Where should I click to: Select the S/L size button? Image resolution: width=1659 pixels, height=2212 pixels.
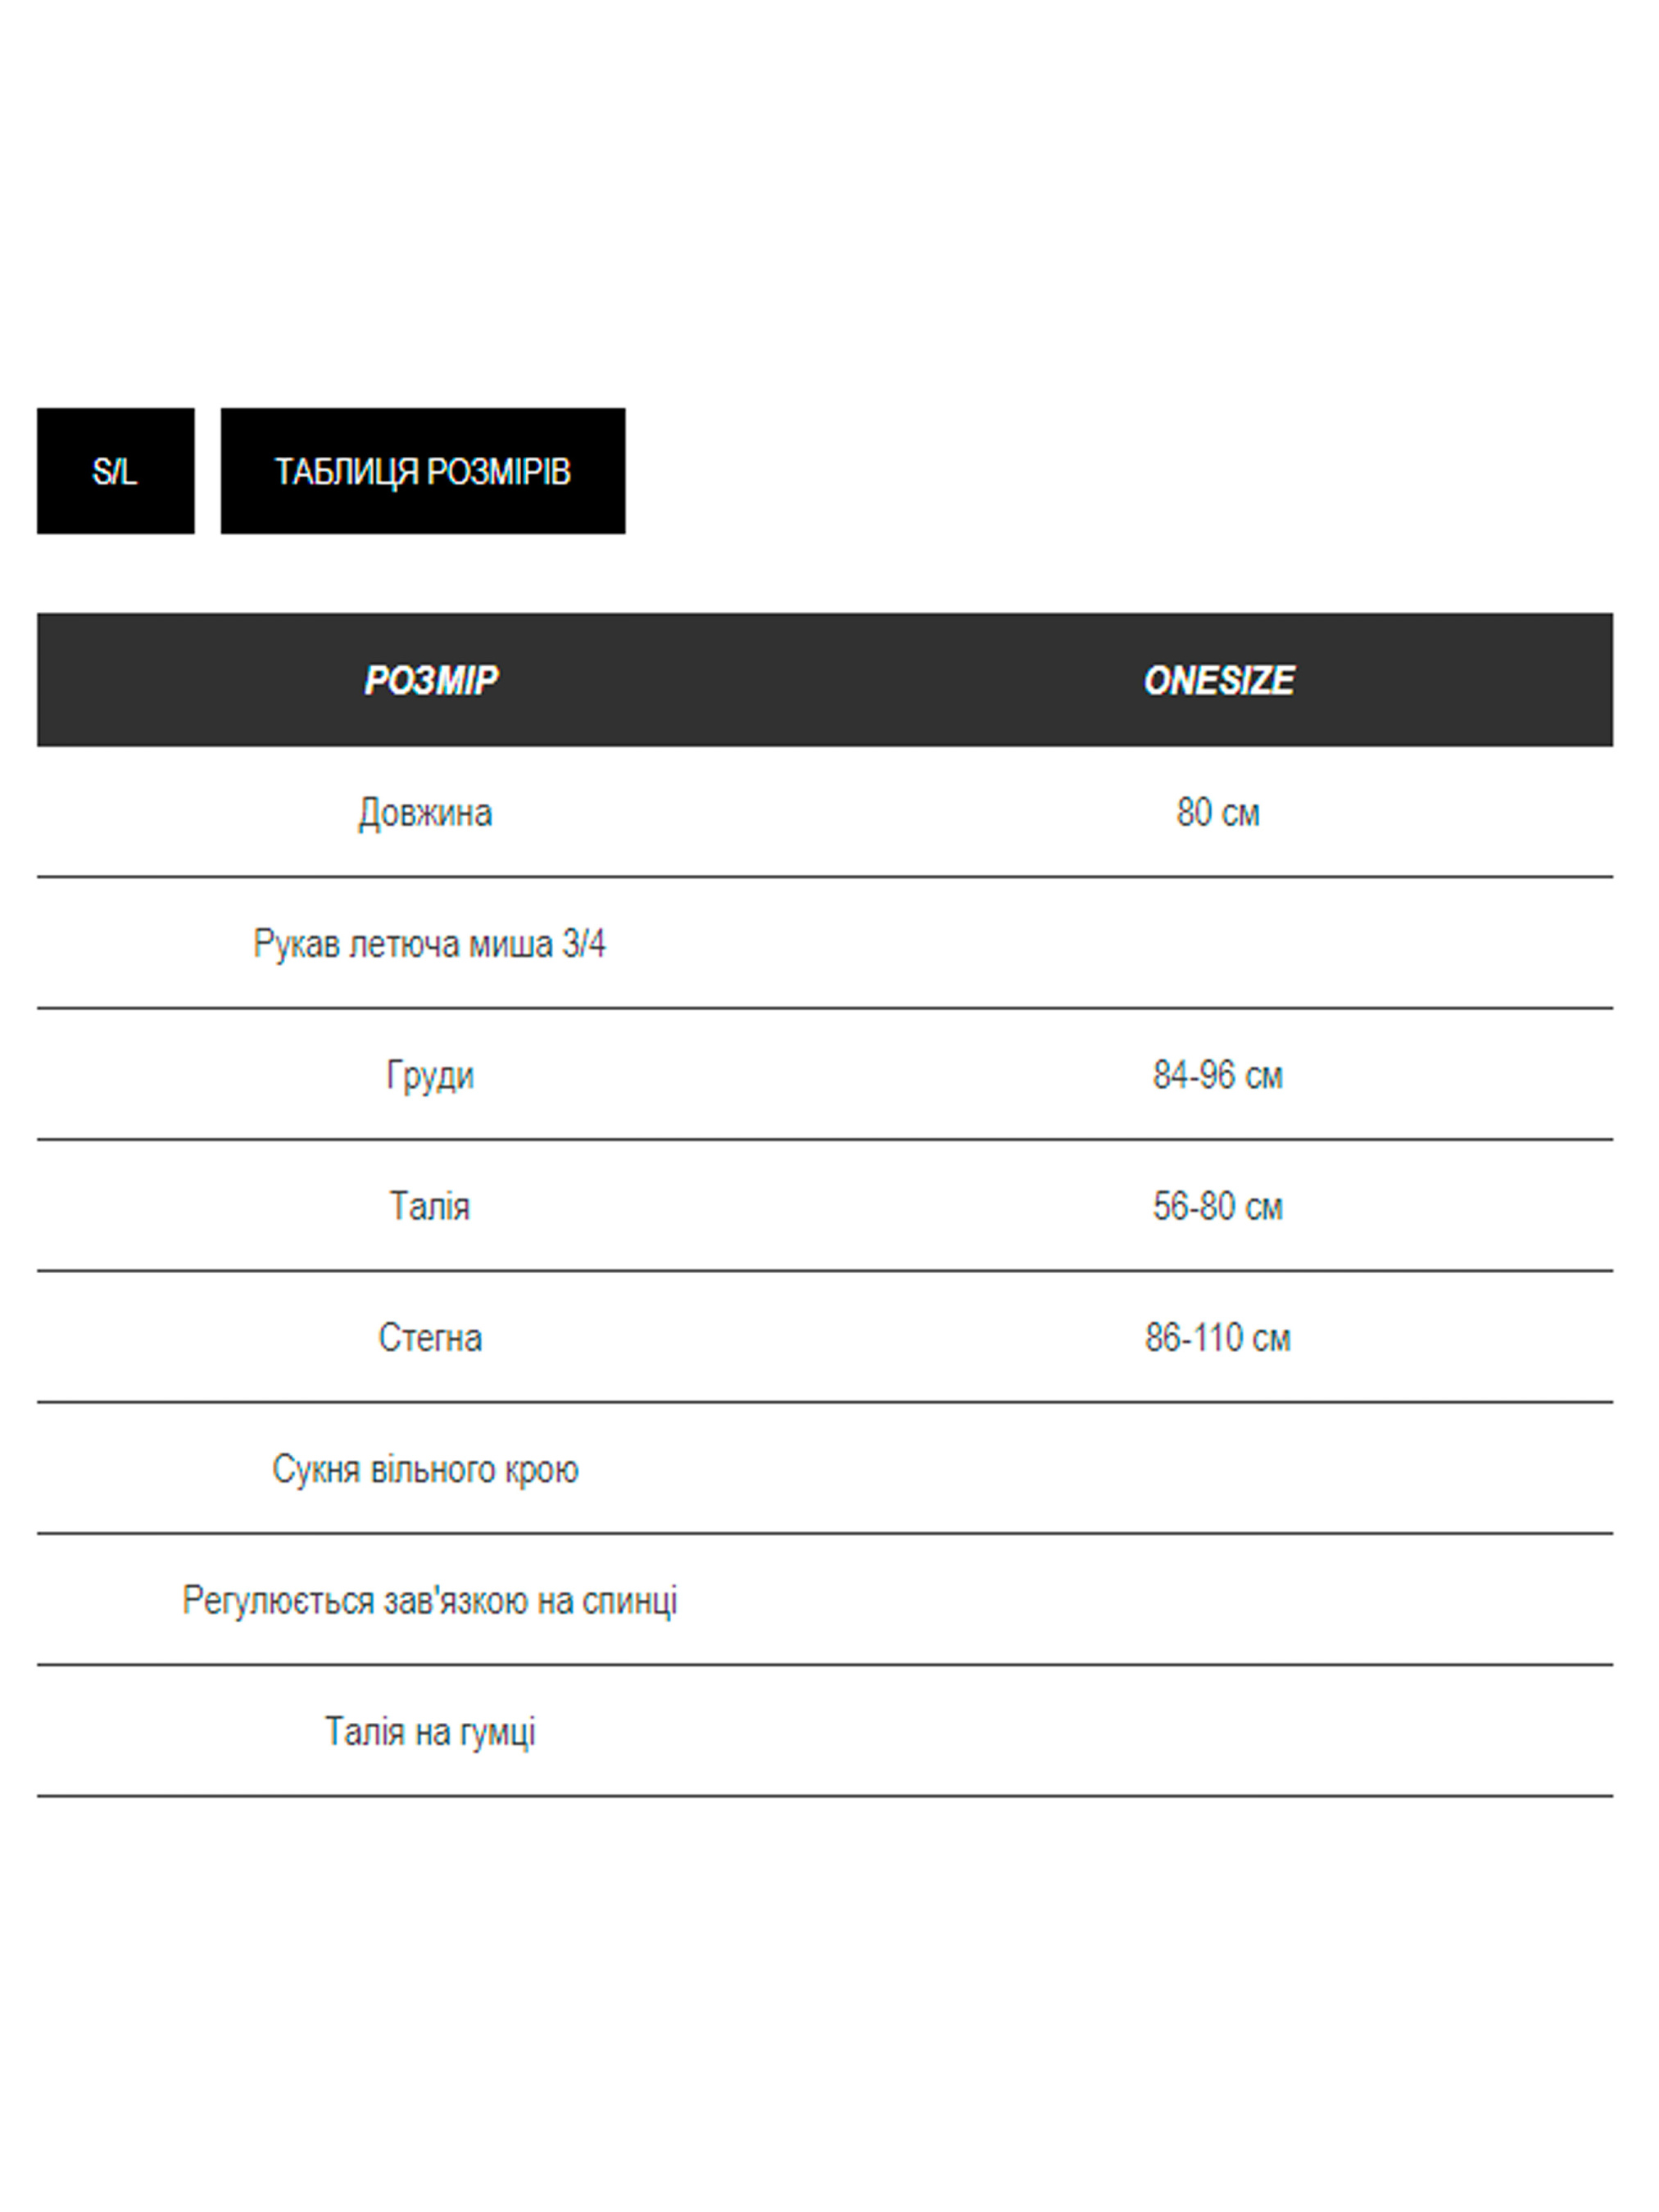[115, 471]
